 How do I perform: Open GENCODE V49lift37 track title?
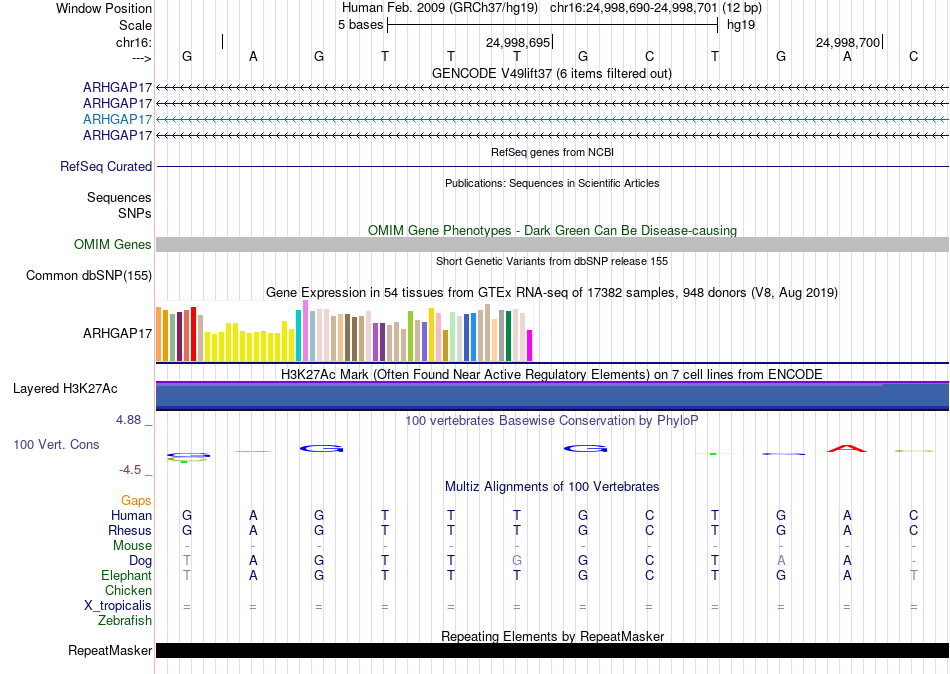pos(552,73)
